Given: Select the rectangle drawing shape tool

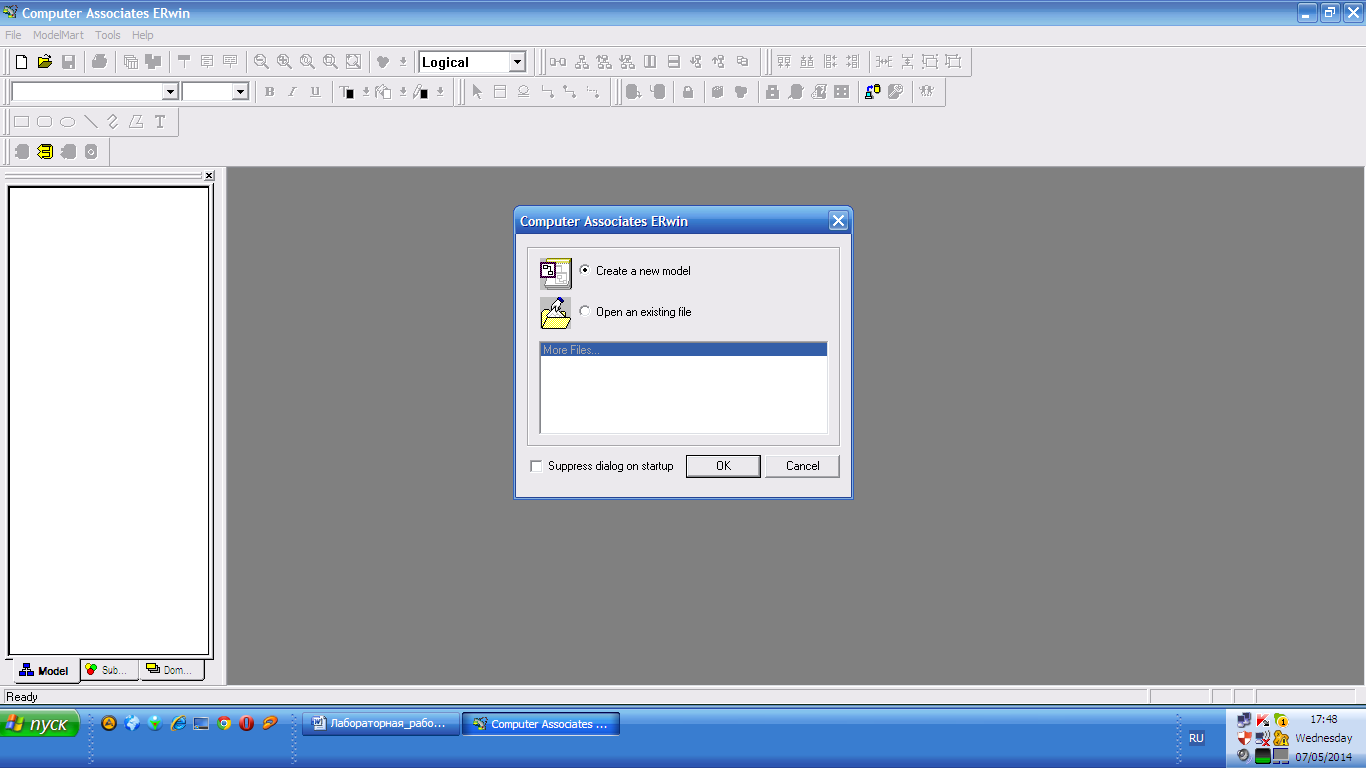Looking at the screenshot, I should pos(21,122).
